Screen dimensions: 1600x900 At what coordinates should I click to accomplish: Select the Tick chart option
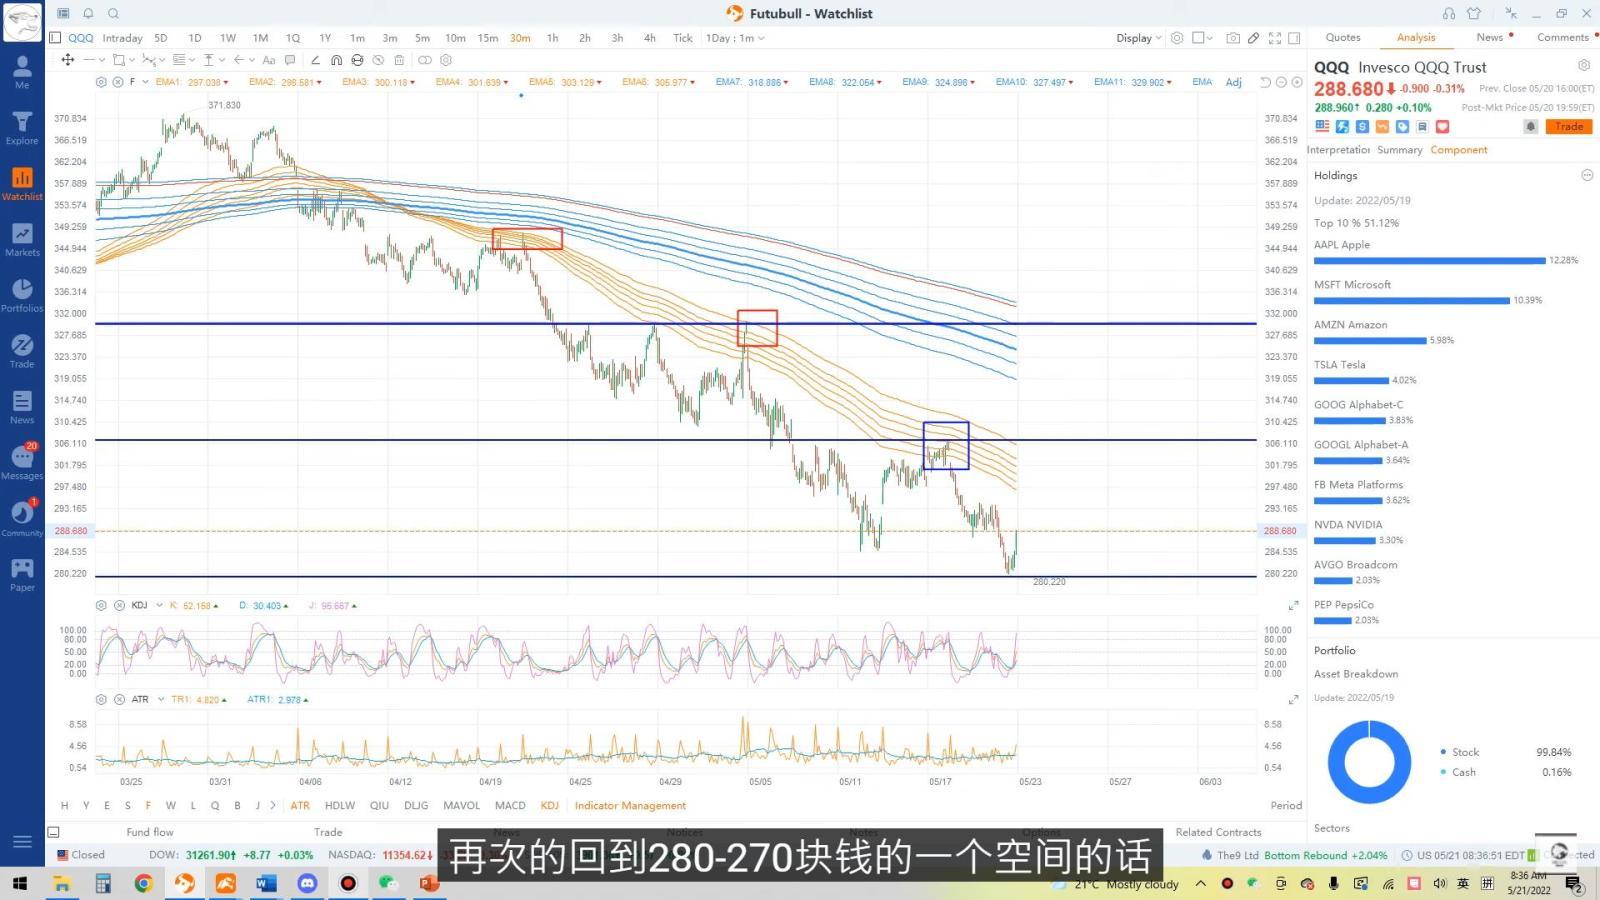click(x=682, y=38)
